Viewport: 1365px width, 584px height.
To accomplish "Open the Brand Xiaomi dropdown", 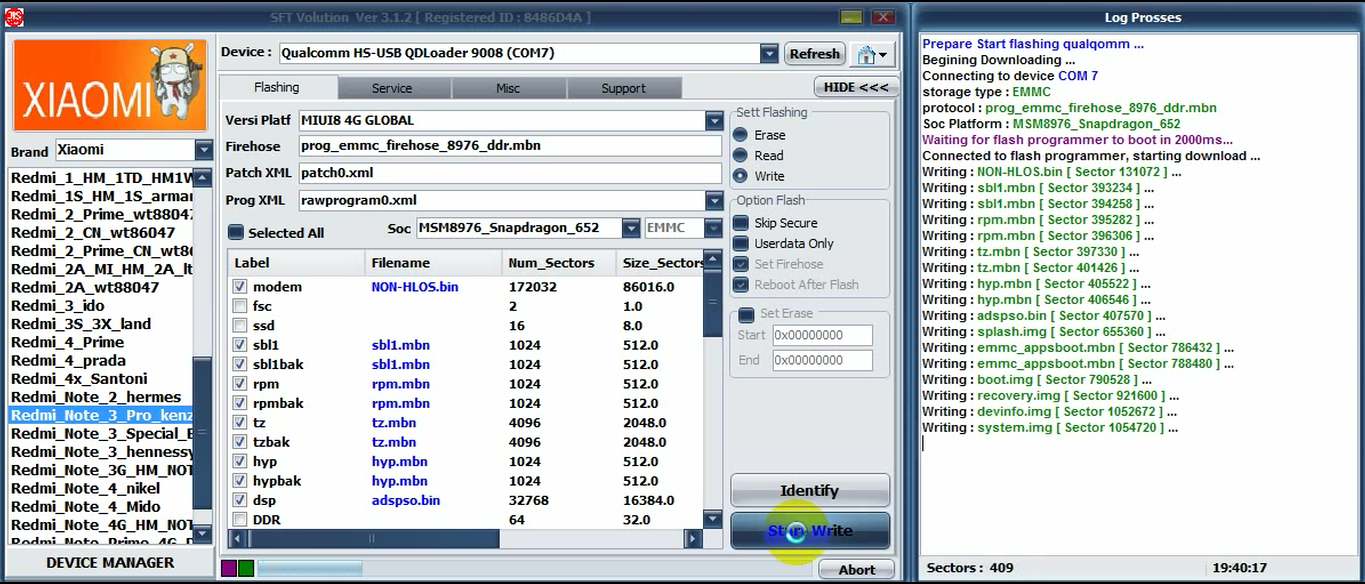I will pos(203,150).
